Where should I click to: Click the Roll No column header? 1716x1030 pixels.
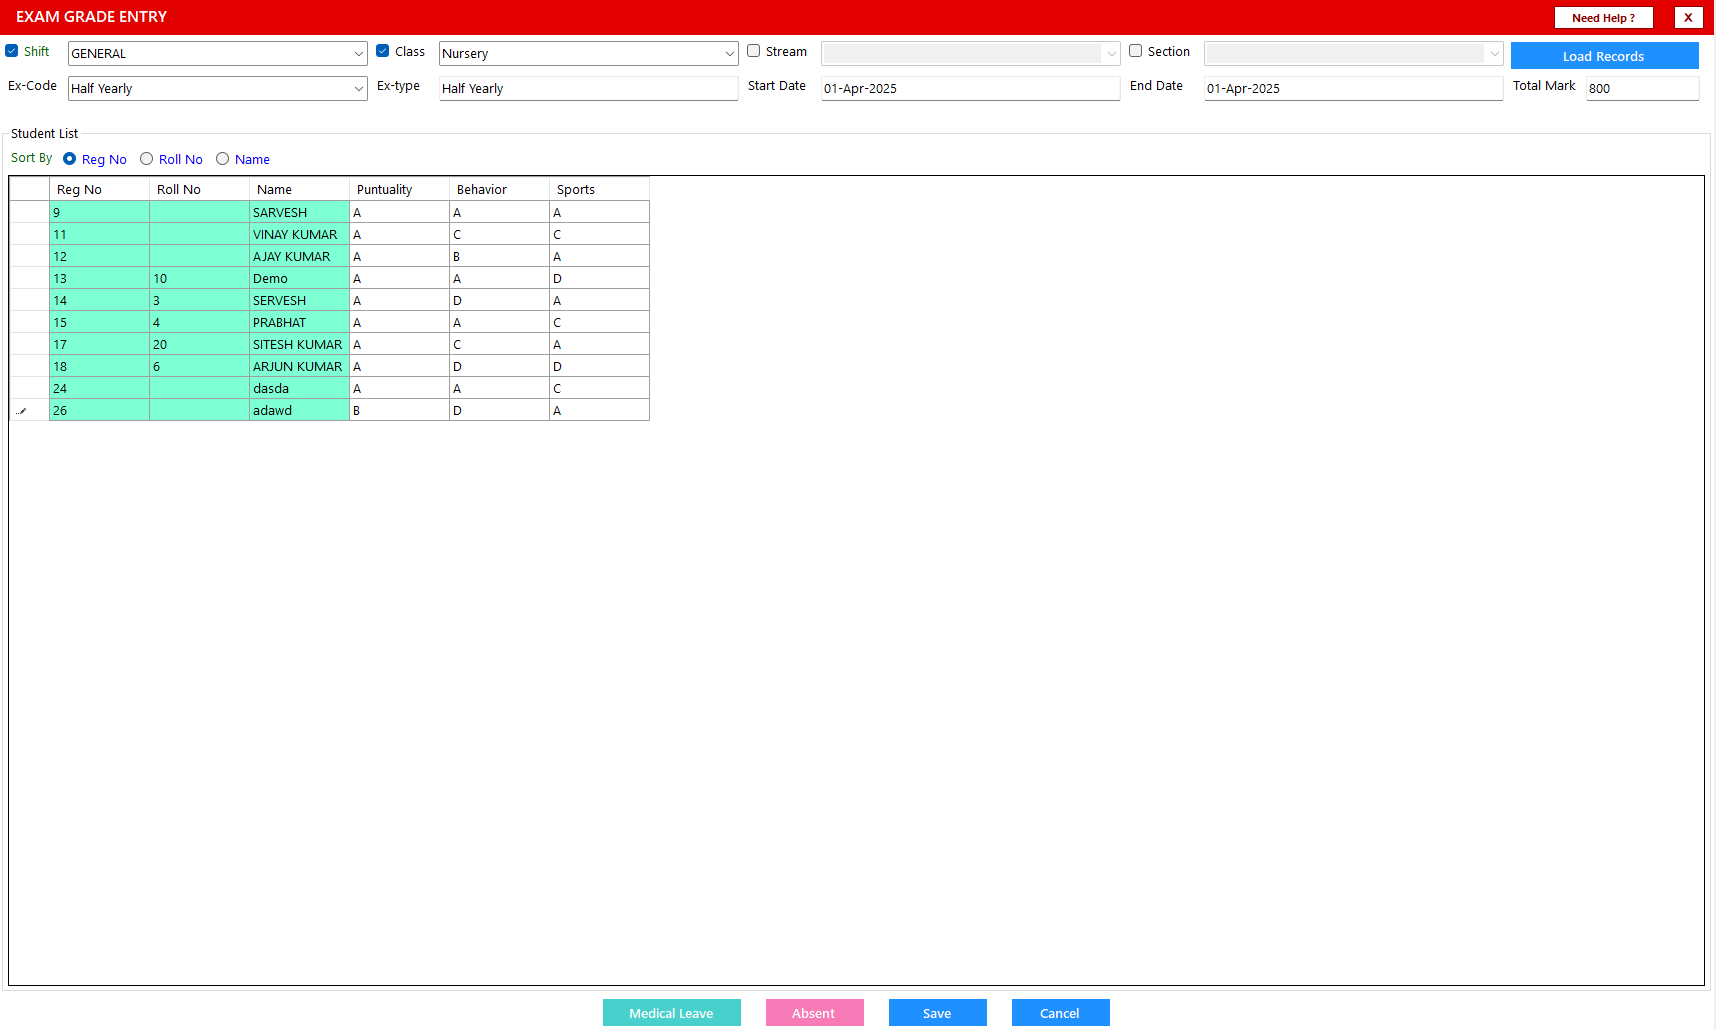tap(200, 189)
